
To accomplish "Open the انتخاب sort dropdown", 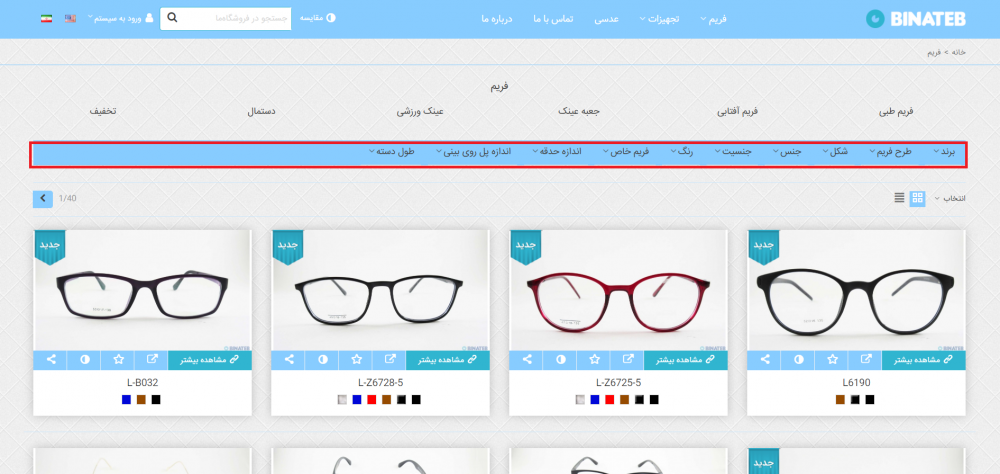I will pos(950,198).
